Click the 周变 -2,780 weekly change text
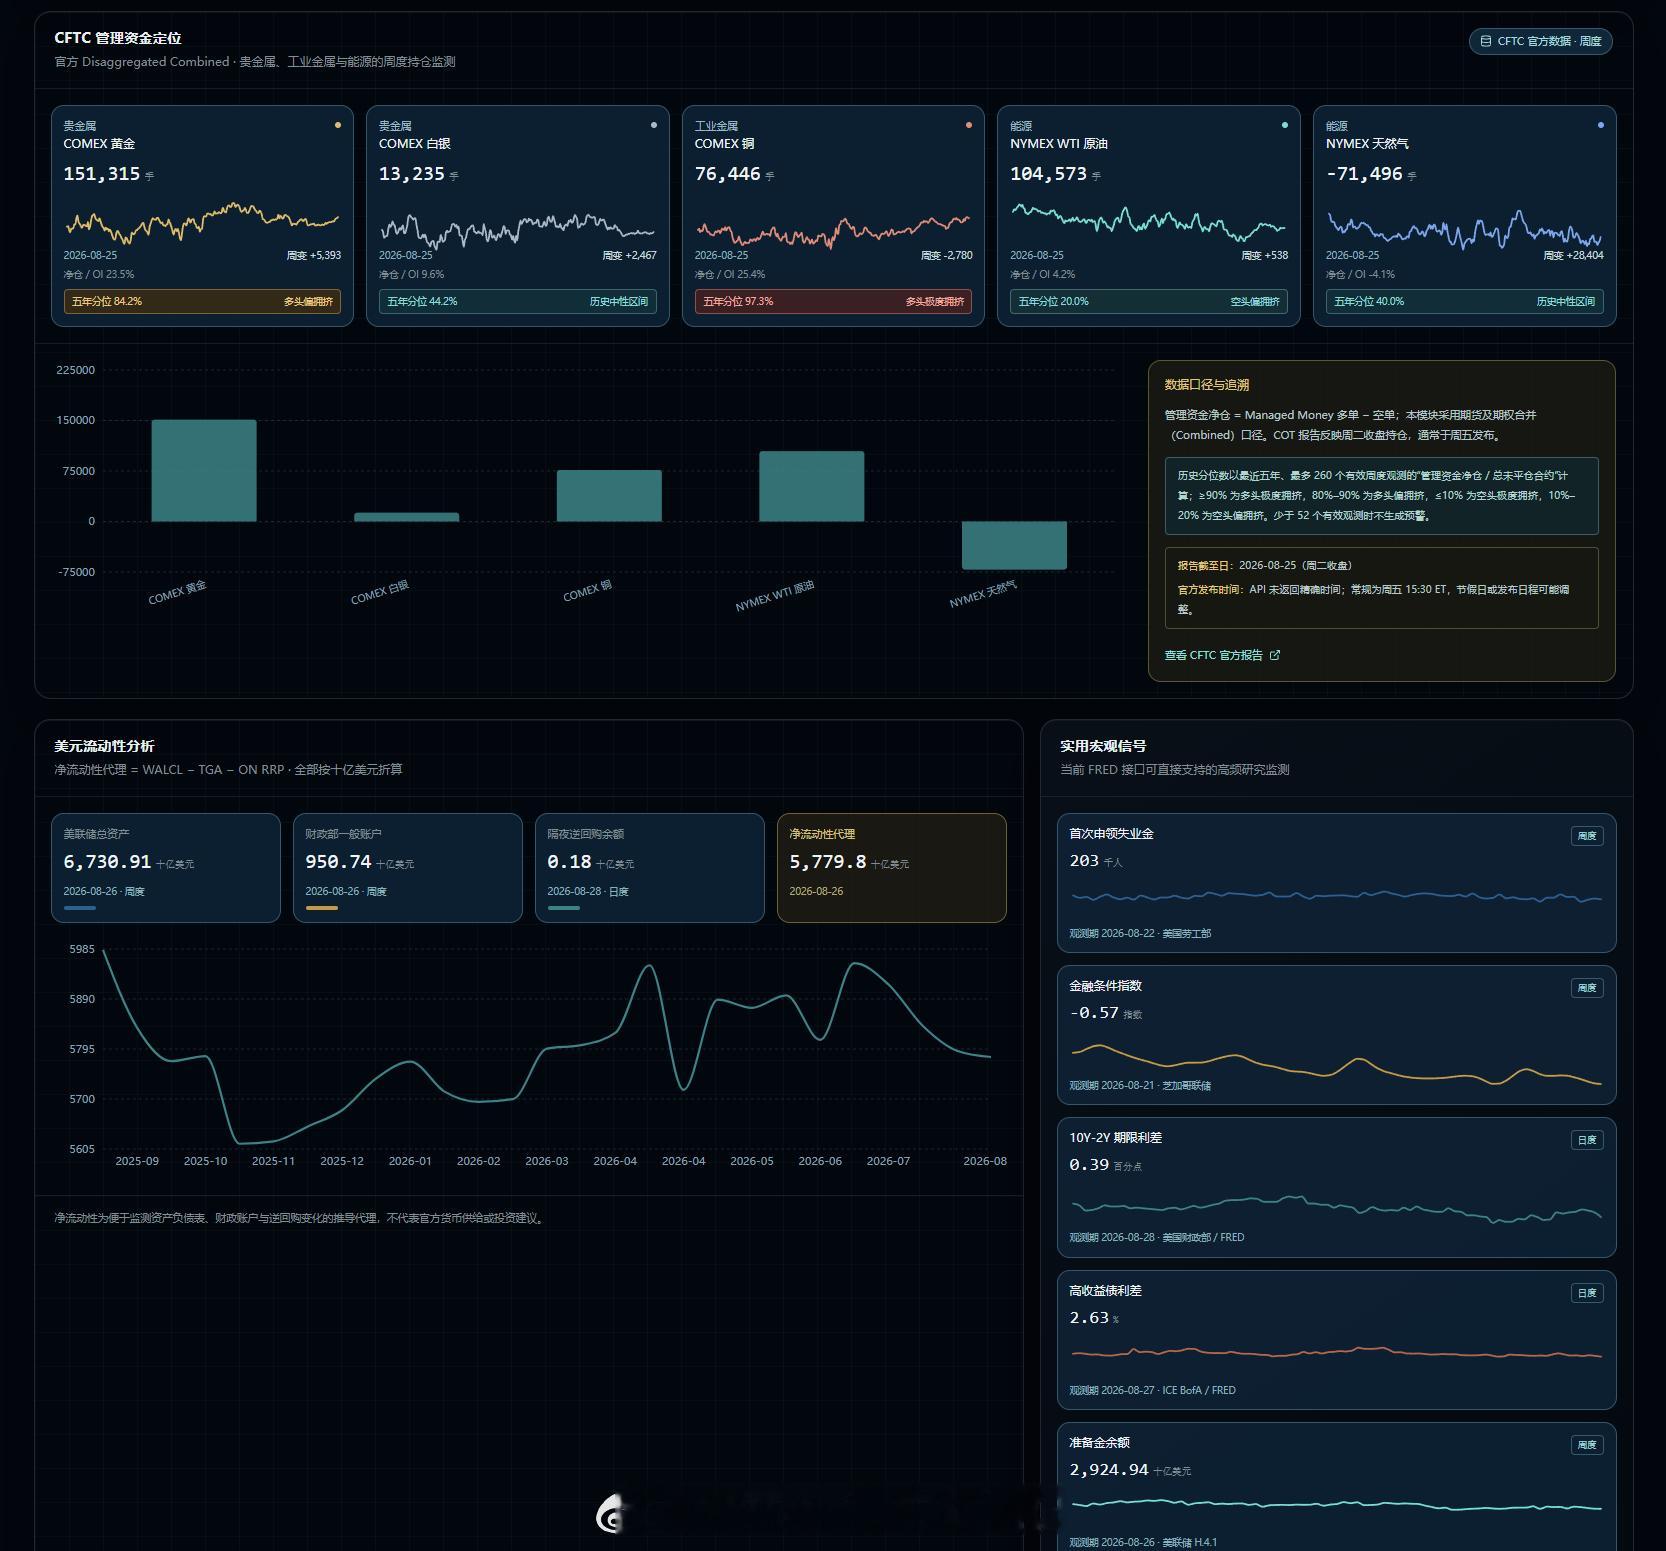The image size is (1666, 1551). (x=946, y=255)
